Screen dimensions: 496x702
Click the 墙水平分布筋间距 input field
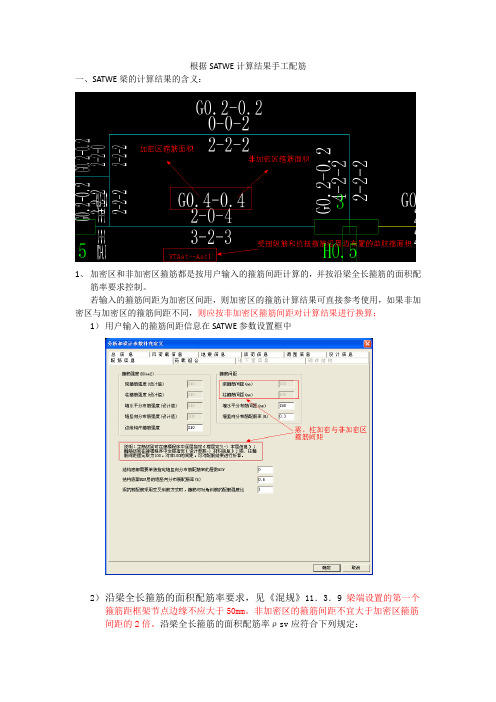point(286,405)
